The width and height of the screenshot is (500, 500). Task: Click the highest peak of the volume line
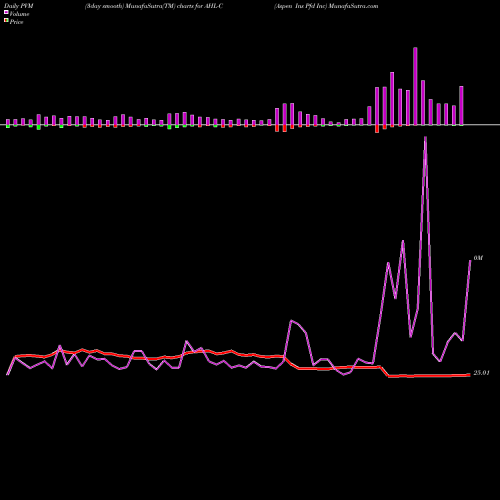425,137
